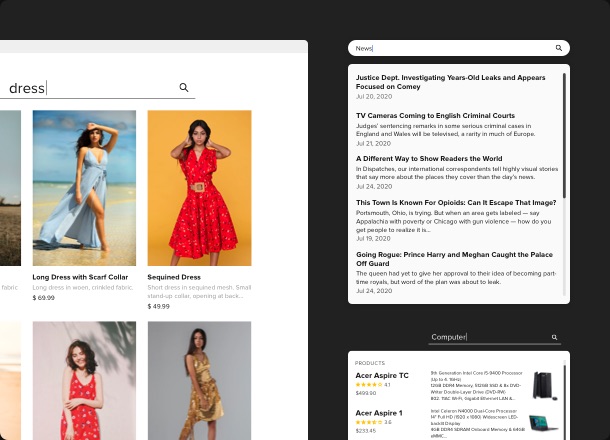This screenshot has width=610, height=440.
Task: Click the Acer Aspire TC star rating
Action: coord(368,384)
